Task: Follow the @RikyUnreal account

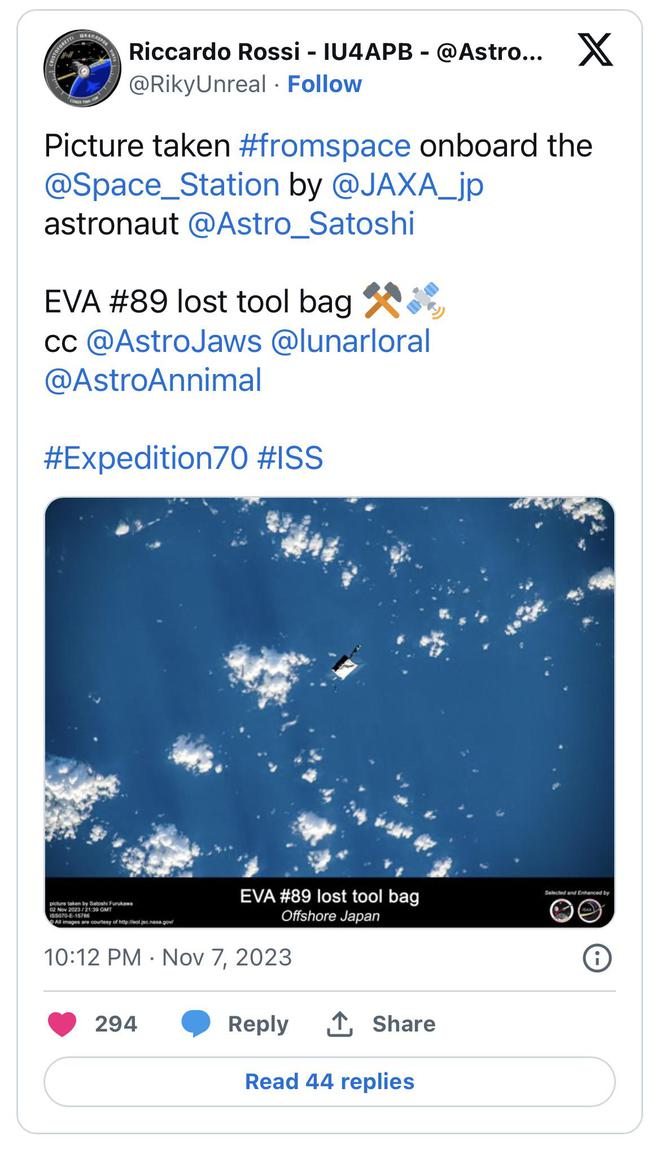Action: point(325,84)
